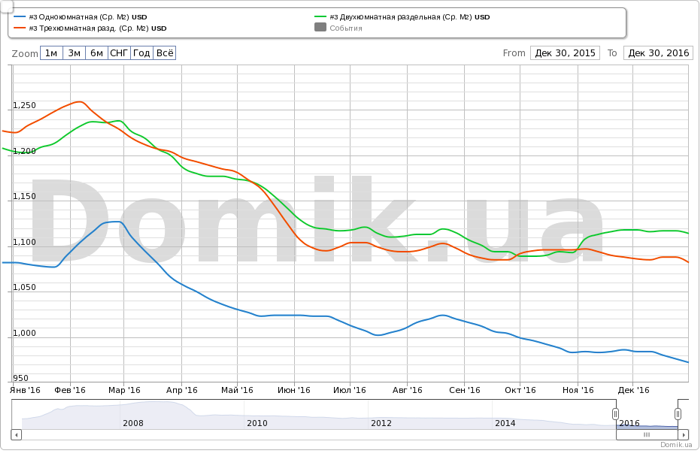Click 2008 in the navigator timeline

tap(133, 423)
